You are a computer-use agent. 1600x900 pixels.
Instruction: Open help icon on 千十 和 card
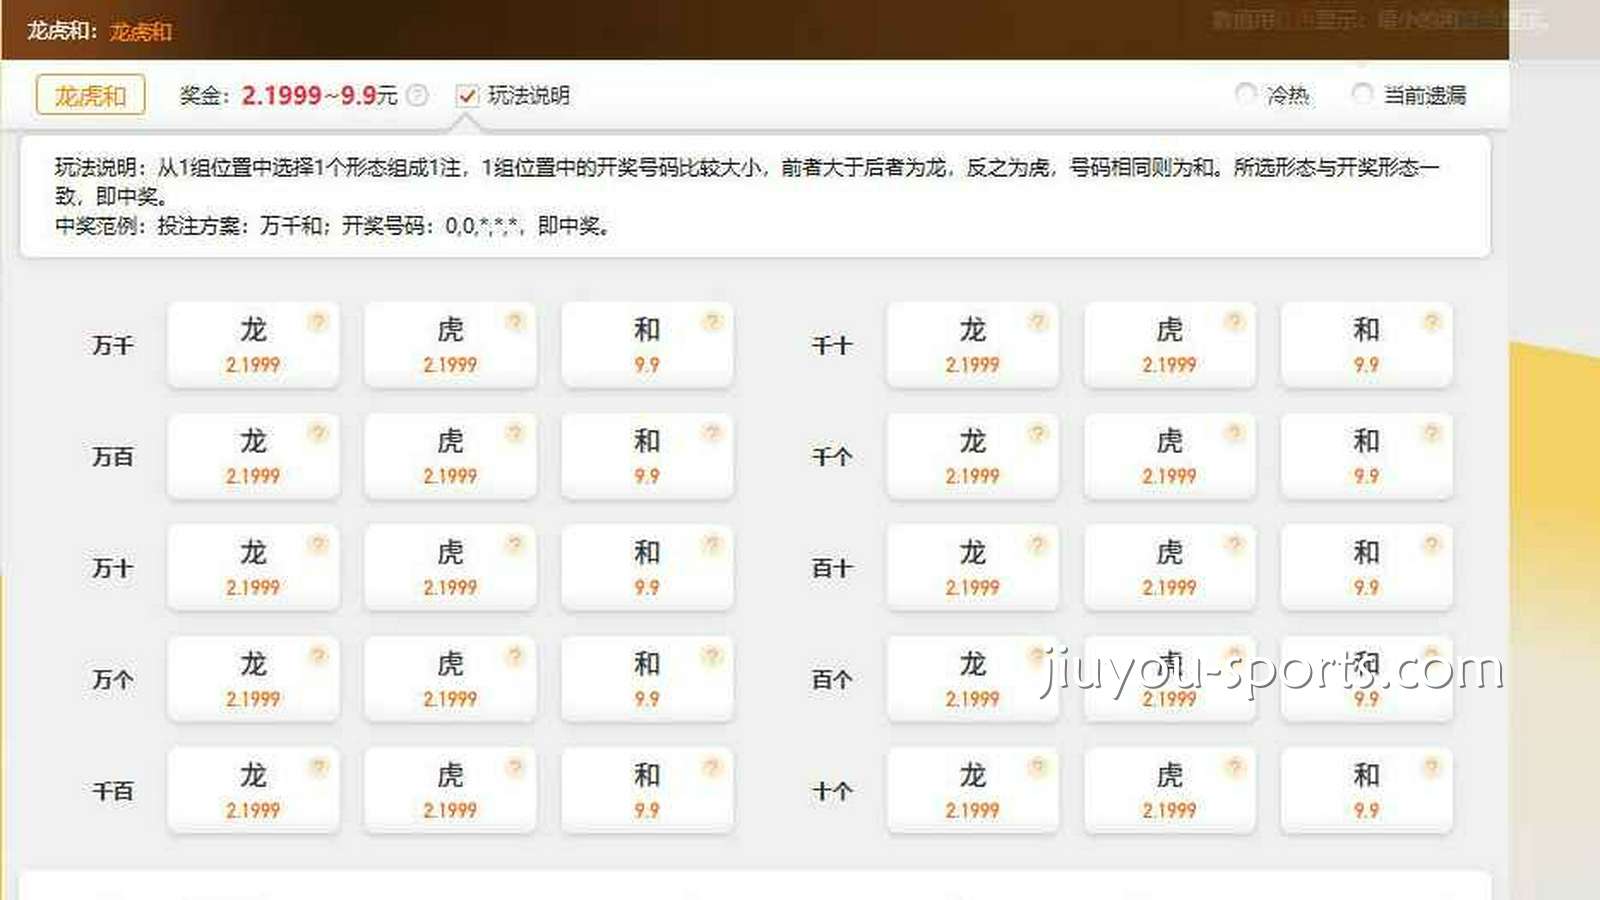coord(1431,321)
